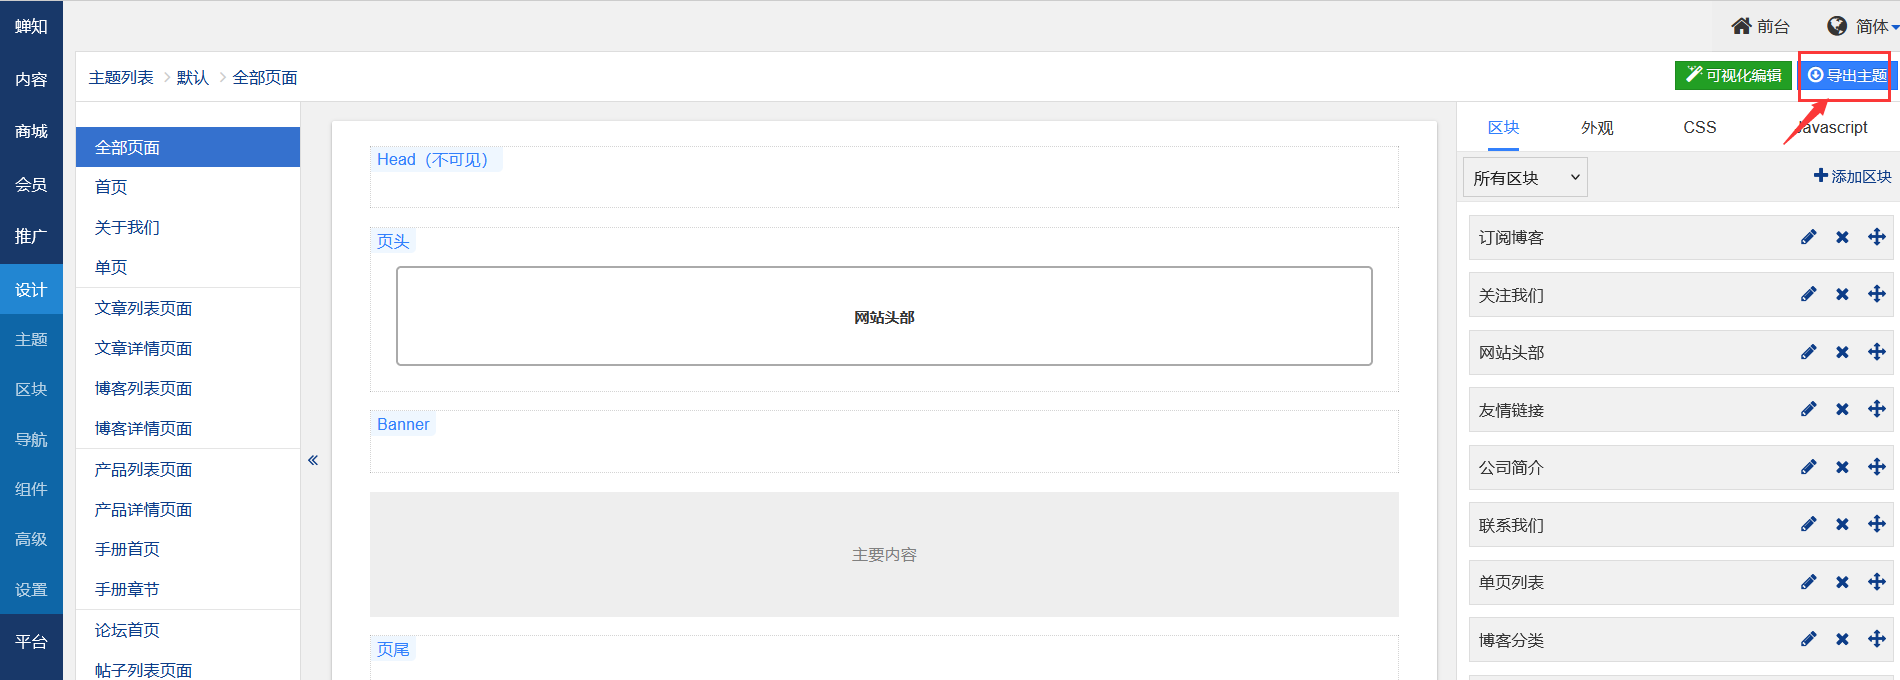Screen dimensions: 1900x680
Task: Collapse the page list sidebar arrow
Action: [313, 460]
